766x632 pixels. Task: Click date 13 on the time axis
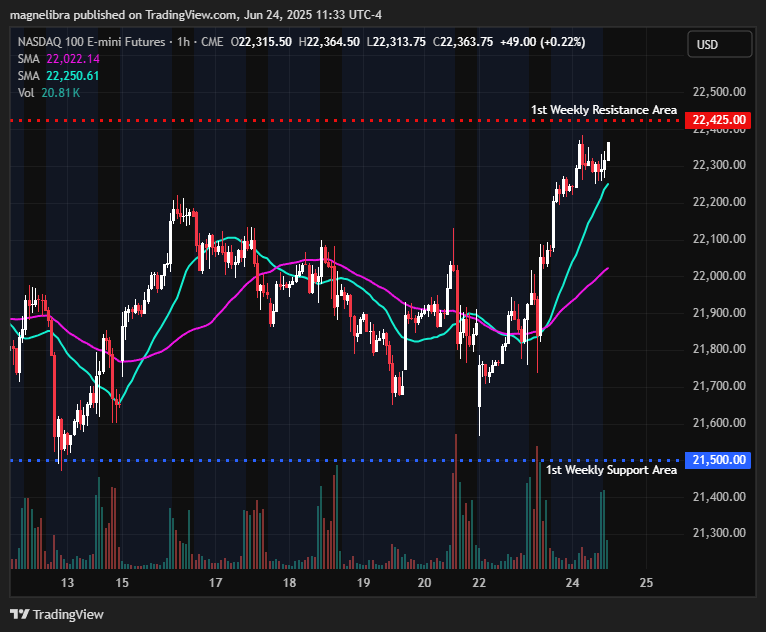pyautogui.click(x=67, y=583)
